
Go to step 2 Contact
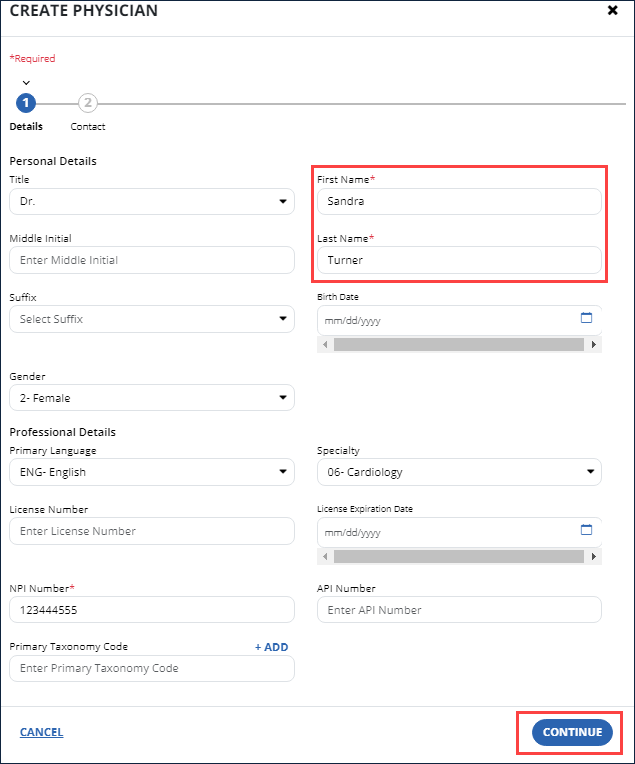click(88, 103)
